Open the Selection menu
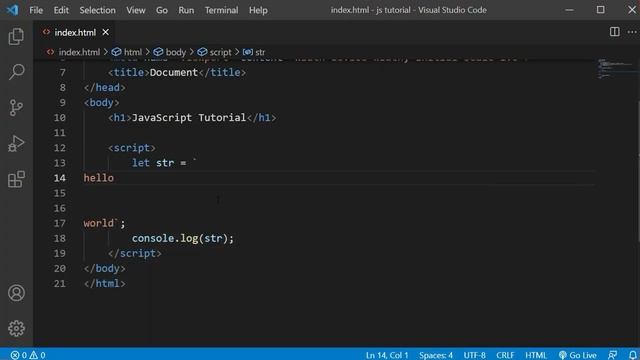 pos(98,10)
